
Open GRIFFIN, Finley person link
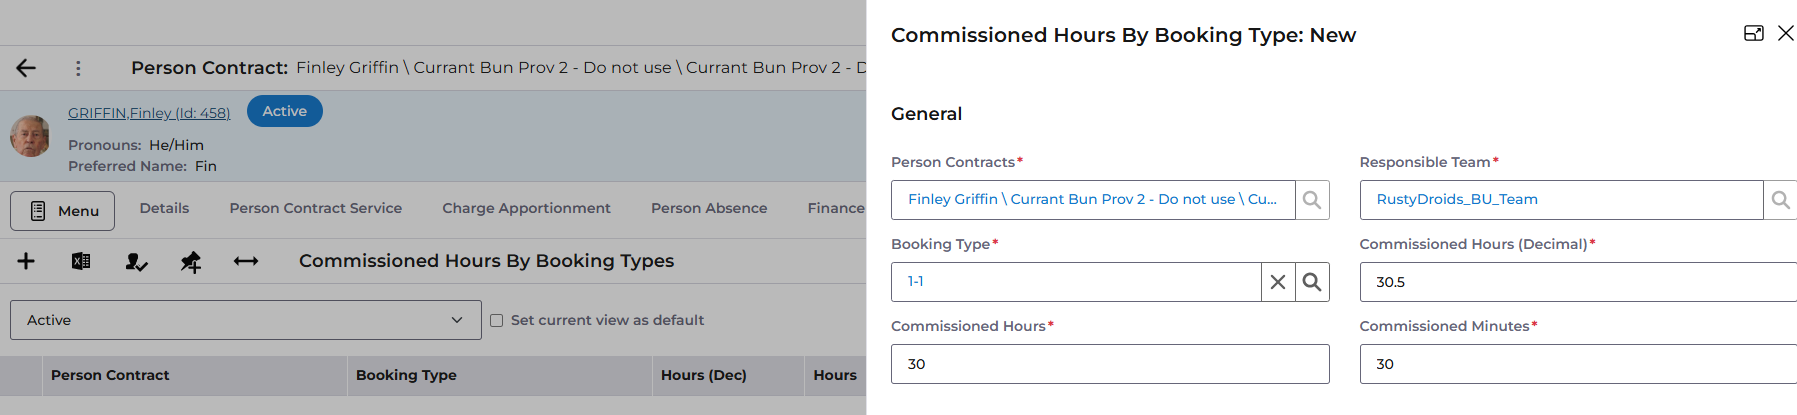[149, 113]
